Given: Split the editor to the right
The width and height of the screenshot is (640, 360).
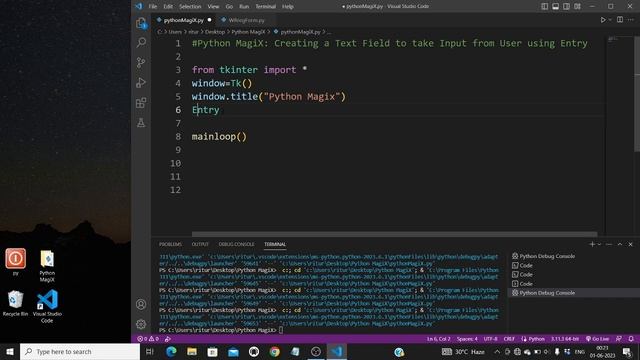Looking at the screenshot, I should (x=620, y=20).
